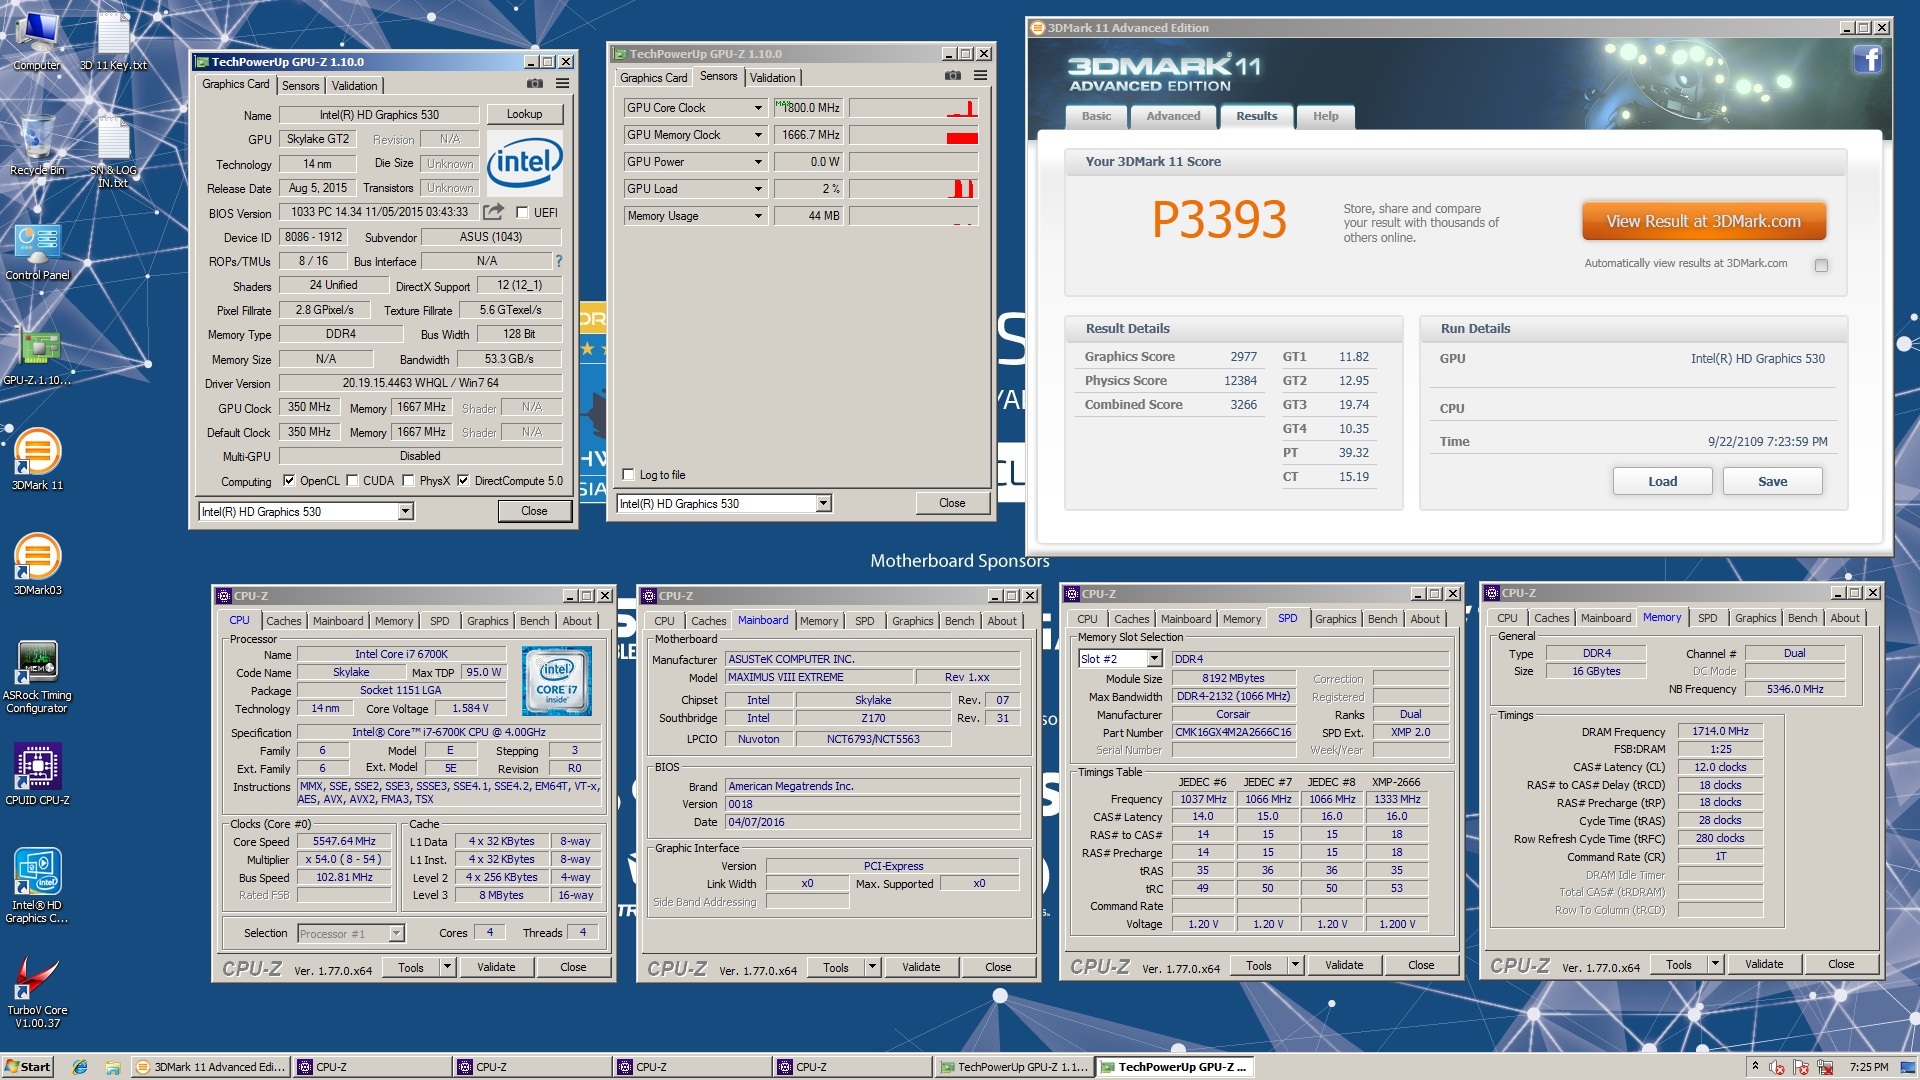Click the BIOS export share icon in GPU-Z
The image size is (1920, 1080).
click(x=493, y=212)
